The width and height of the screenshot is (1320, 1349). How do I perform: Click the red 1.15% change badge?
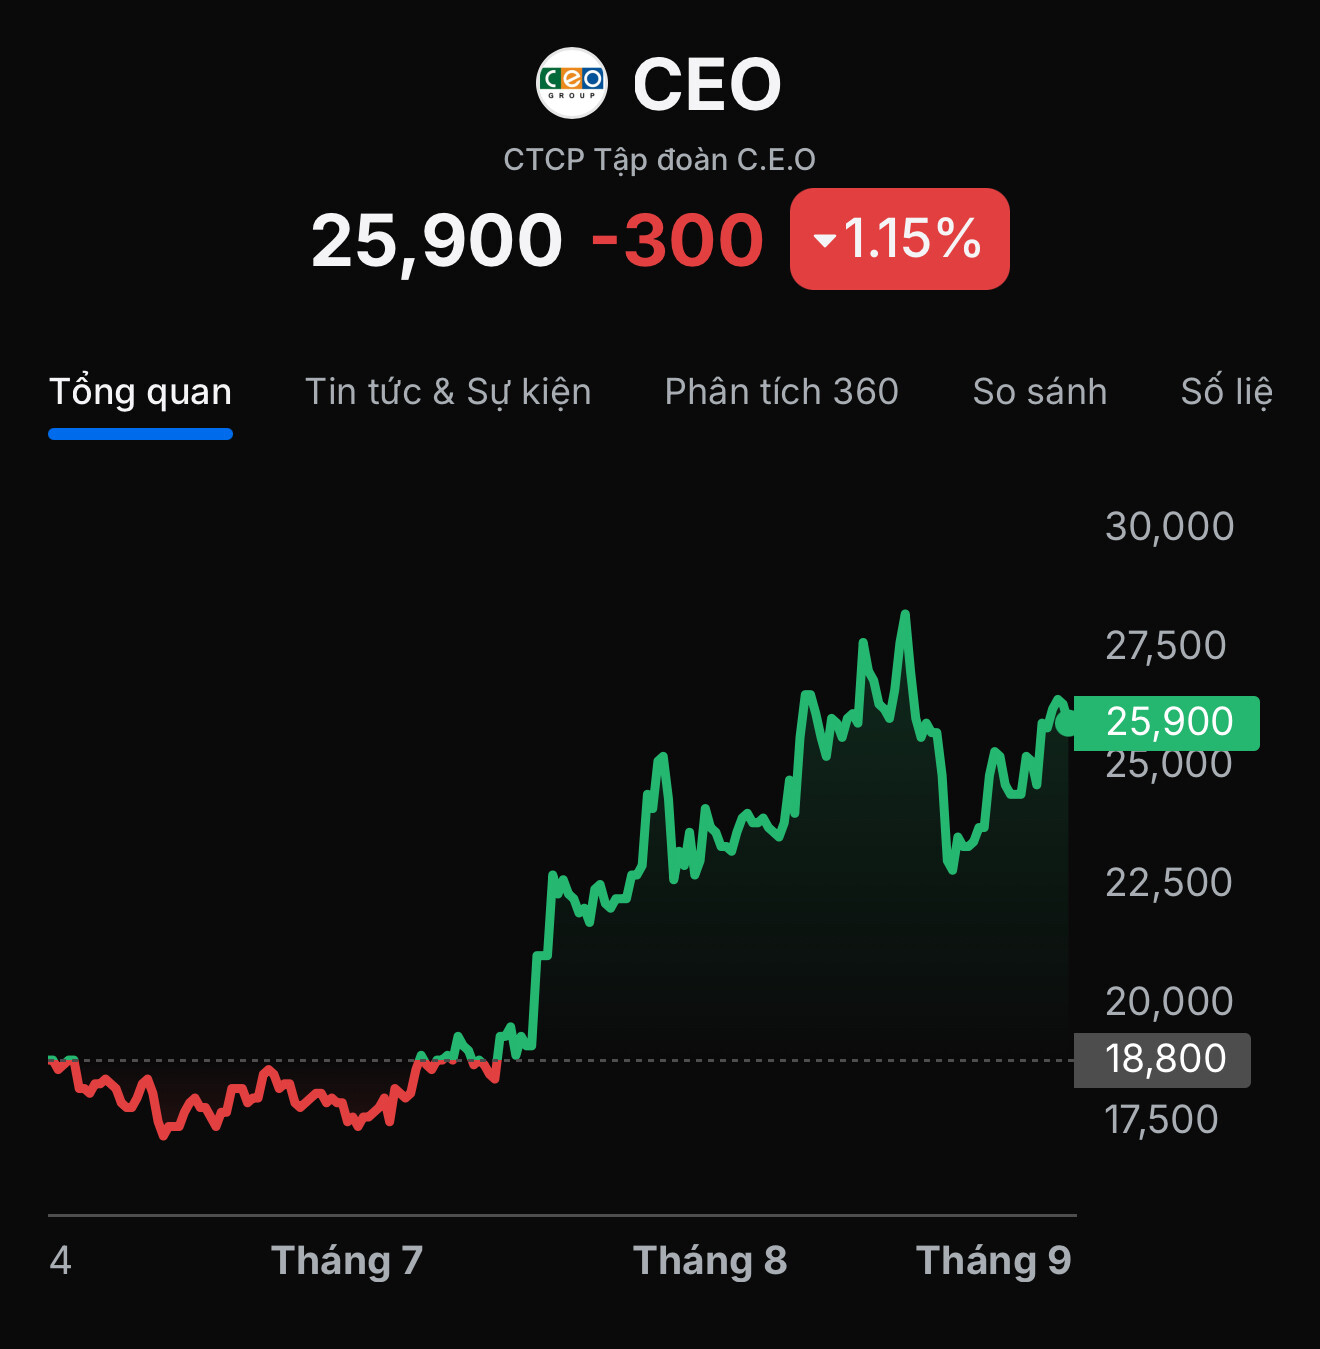point(900,239)
